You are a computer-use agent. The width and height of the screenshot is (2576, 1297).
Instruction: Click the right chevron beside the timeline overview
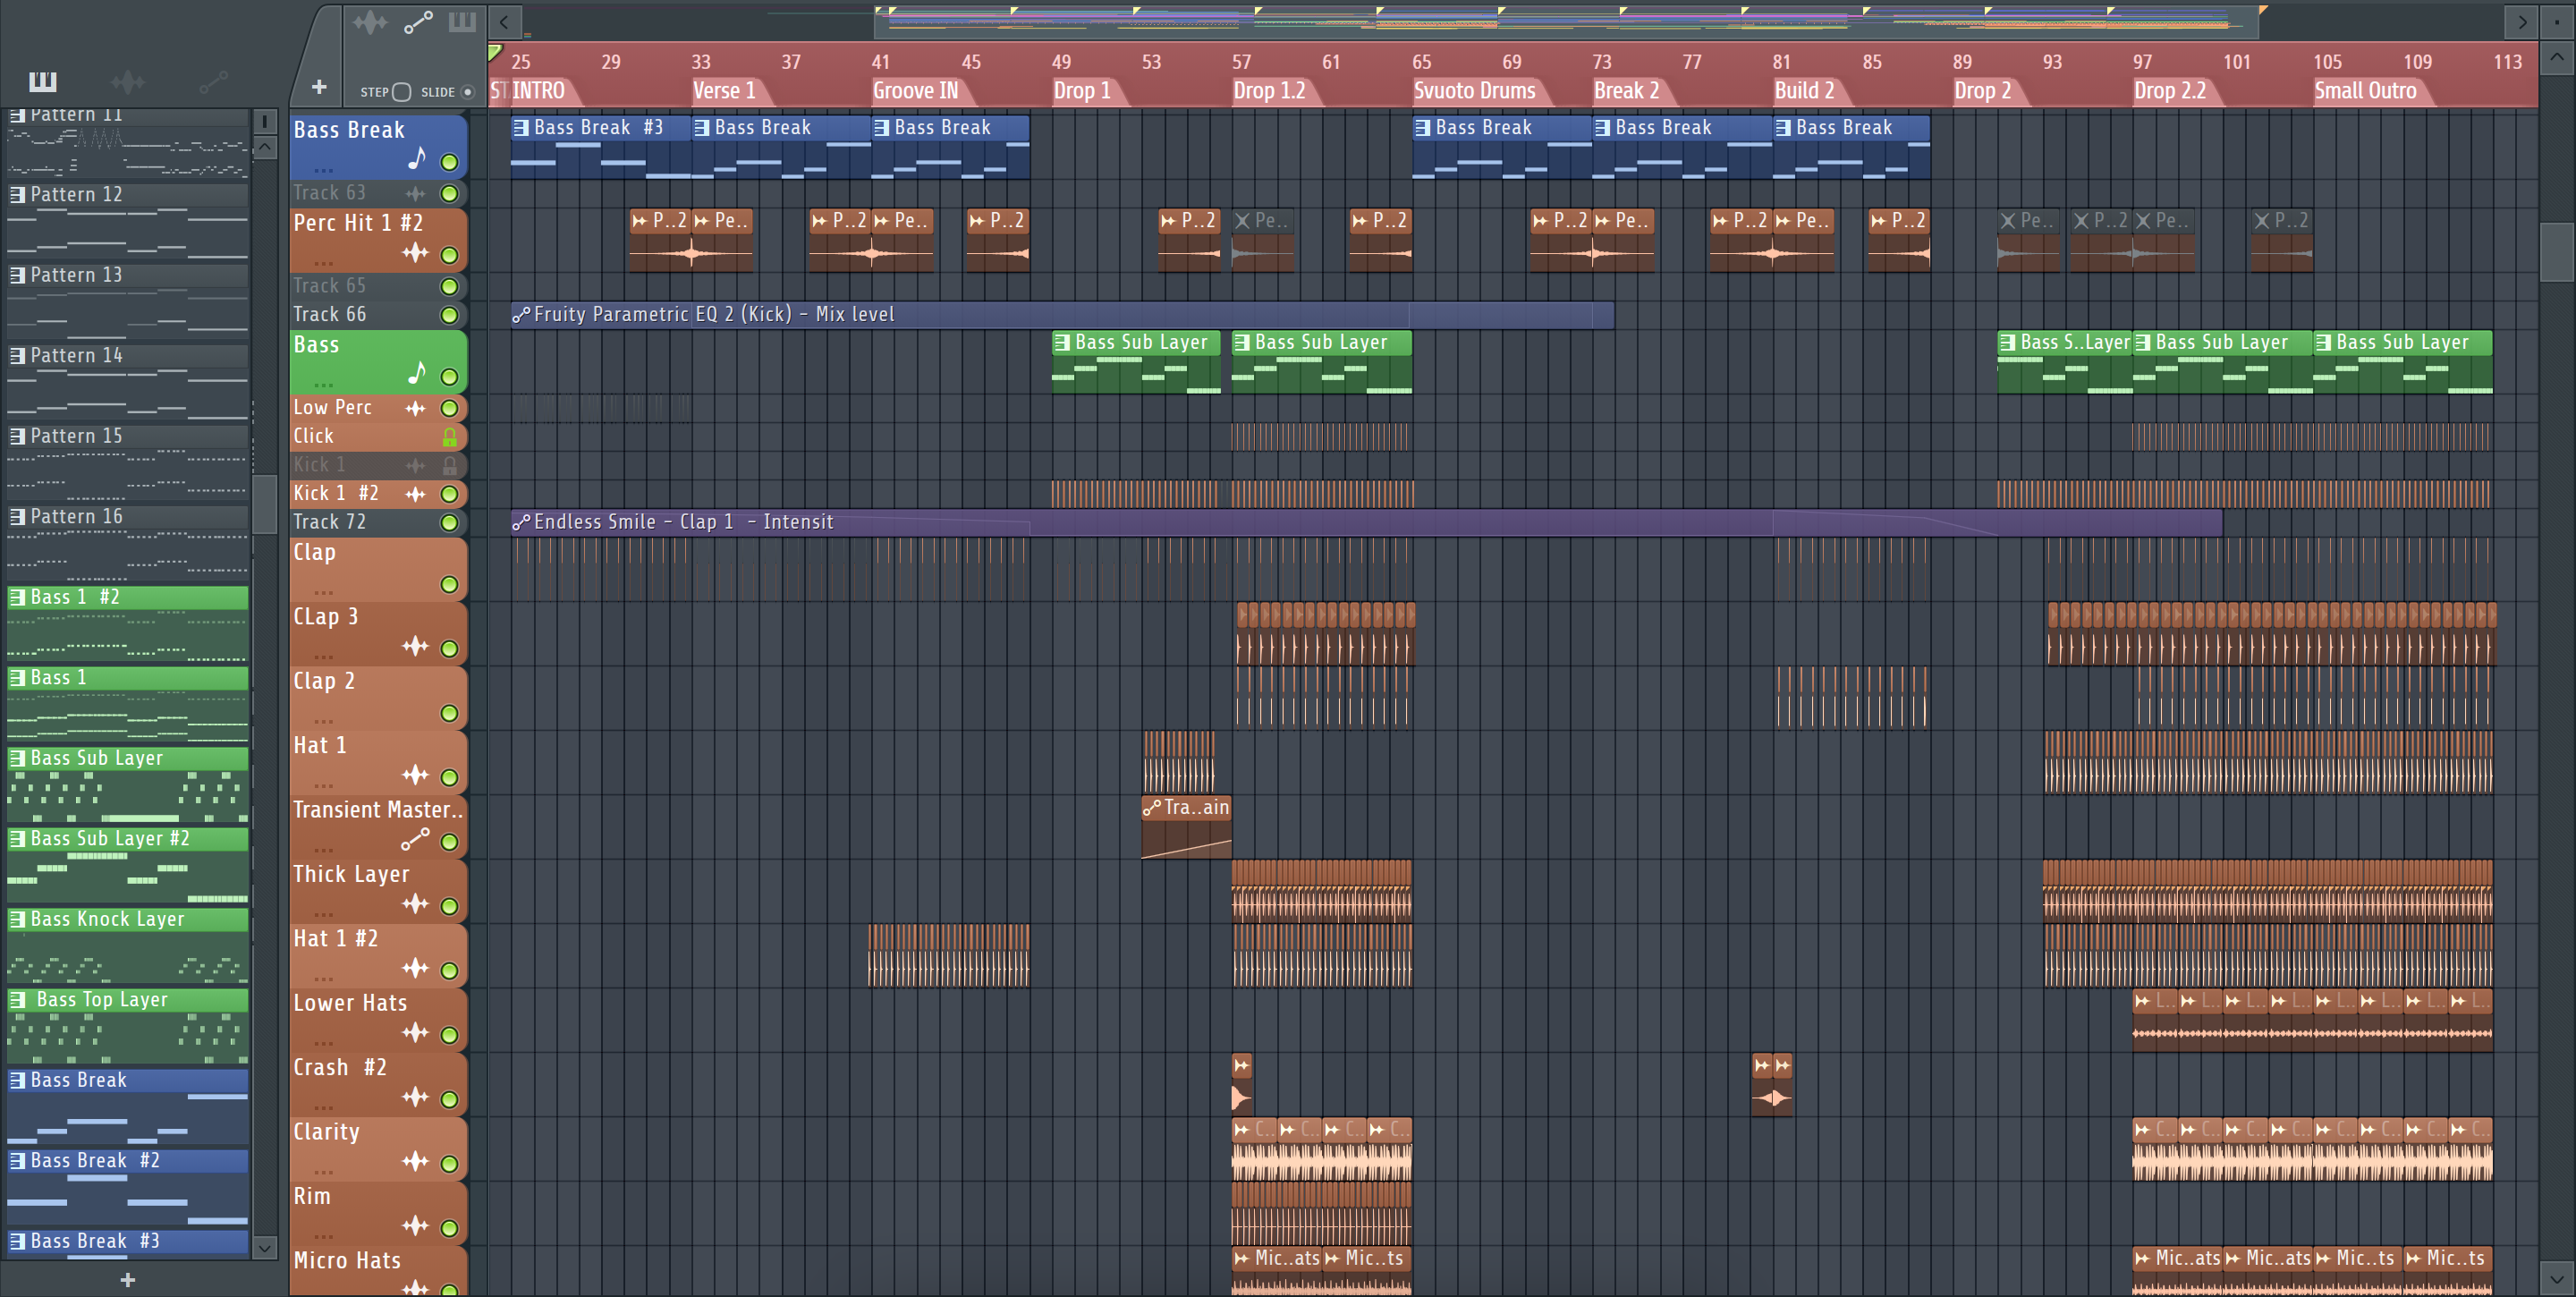pos(2521,22)
